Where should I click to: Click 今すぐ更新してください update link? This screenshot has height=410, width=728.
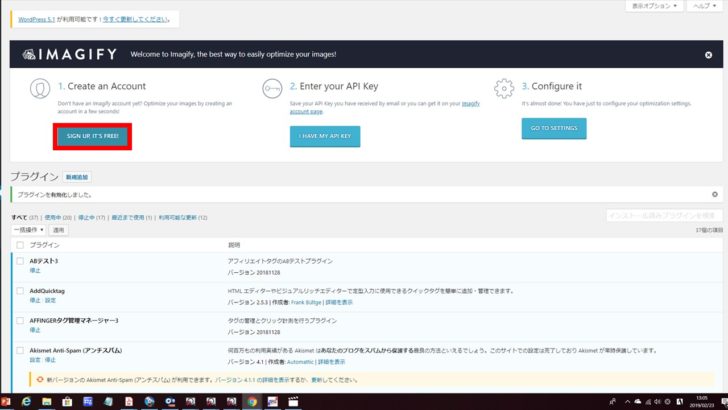point(135,20)
